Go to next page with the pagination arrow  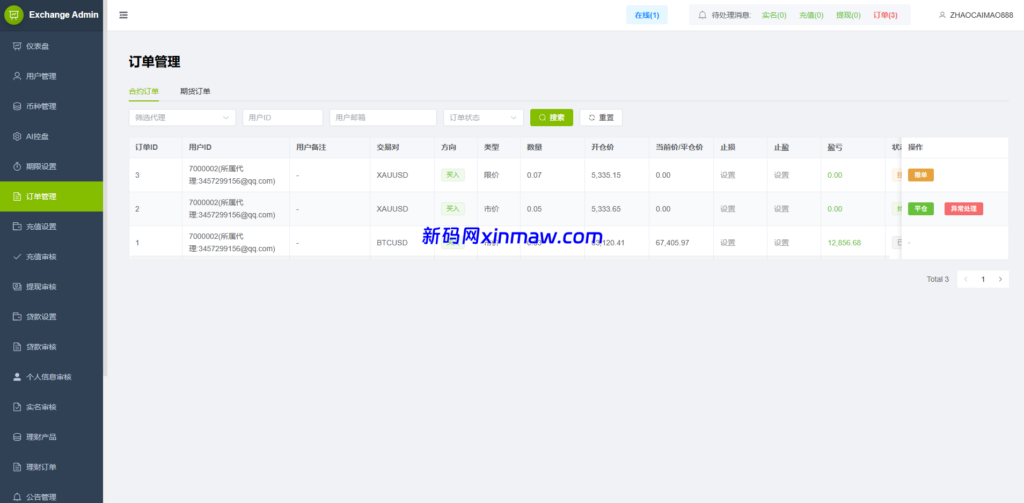tap(999, 279)
